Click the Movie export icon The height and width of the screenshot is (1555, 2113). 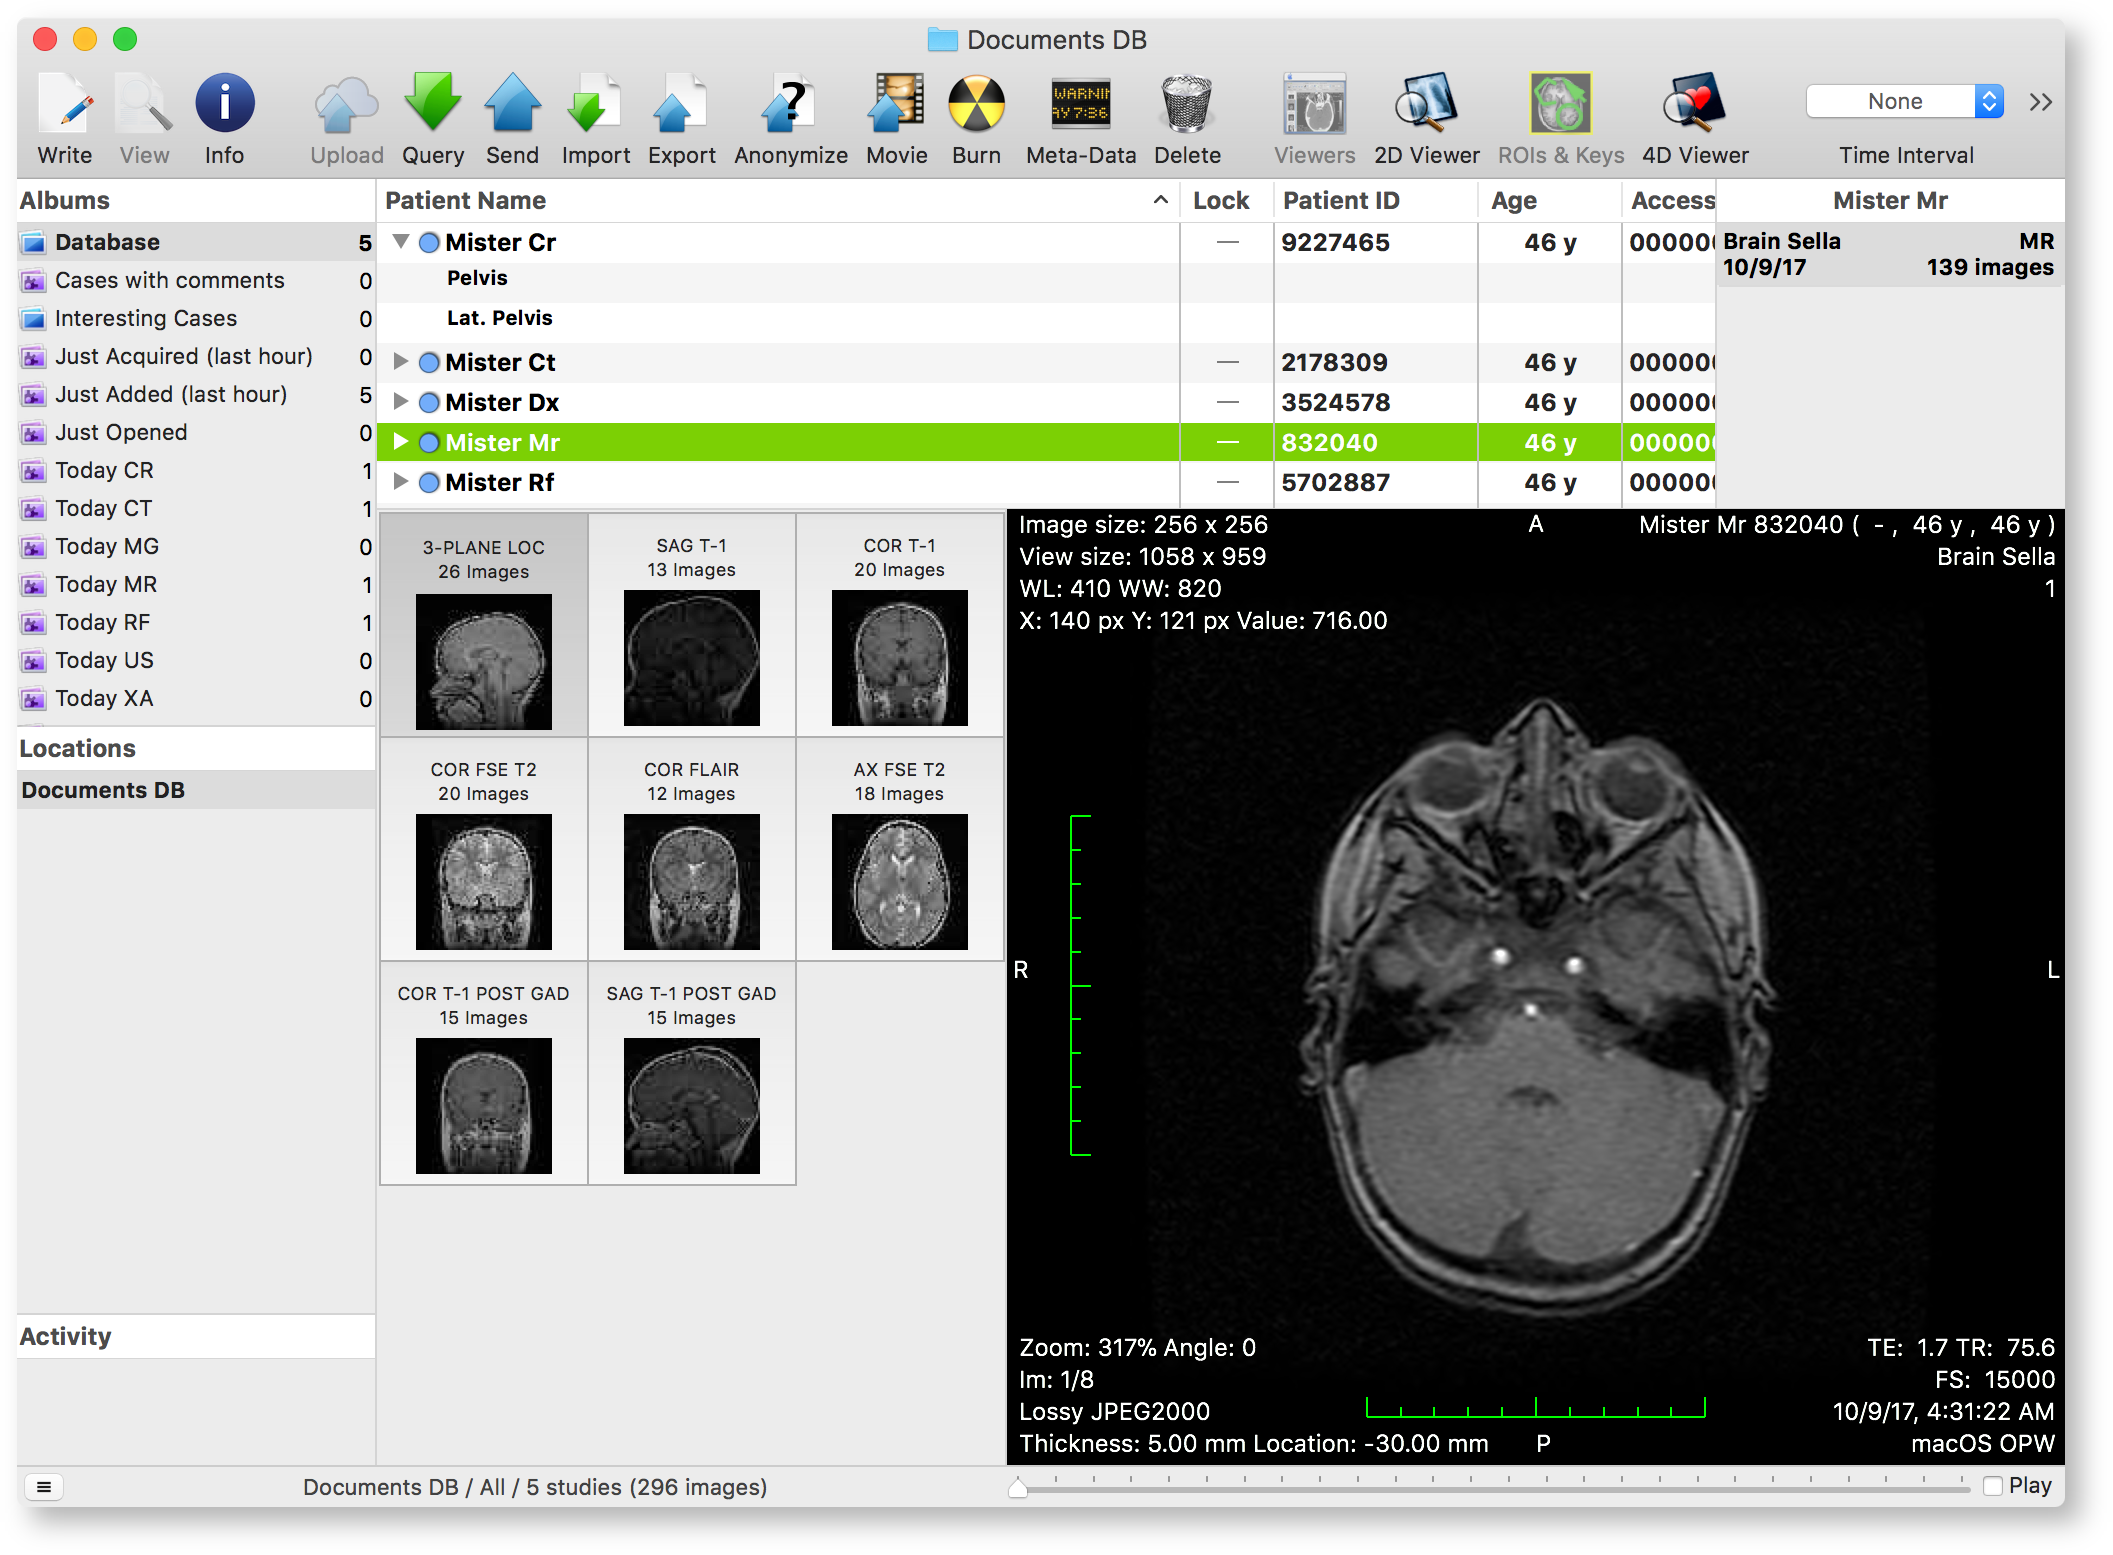click(896, 105)
